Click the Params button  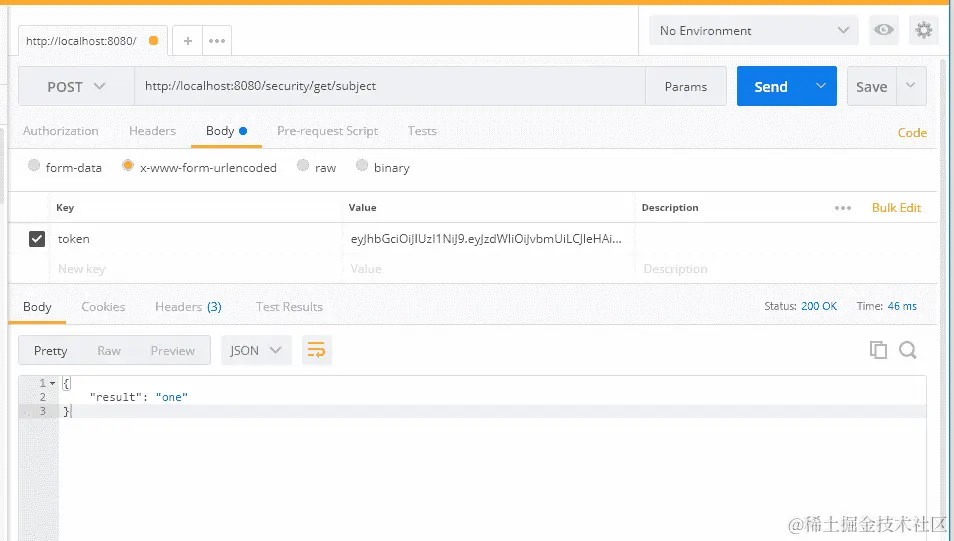tap(686, 86)
